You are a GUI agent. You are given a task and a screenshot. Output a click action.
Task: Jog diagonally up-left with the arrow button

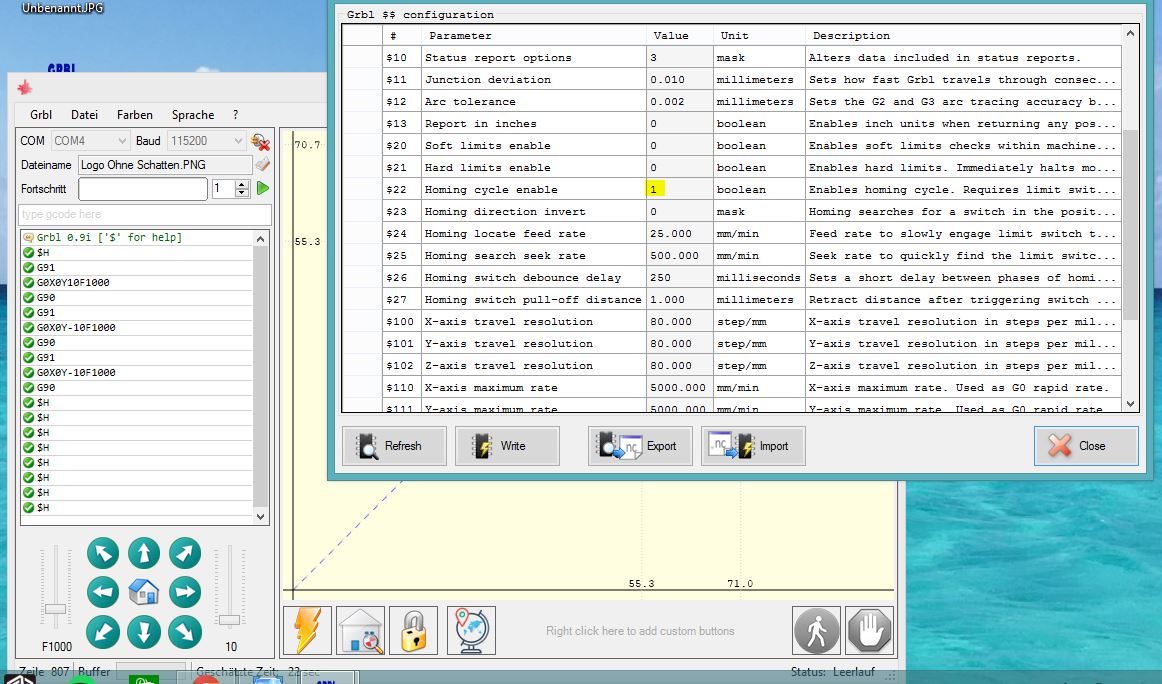pyautogui.click(x=103, y=553)
